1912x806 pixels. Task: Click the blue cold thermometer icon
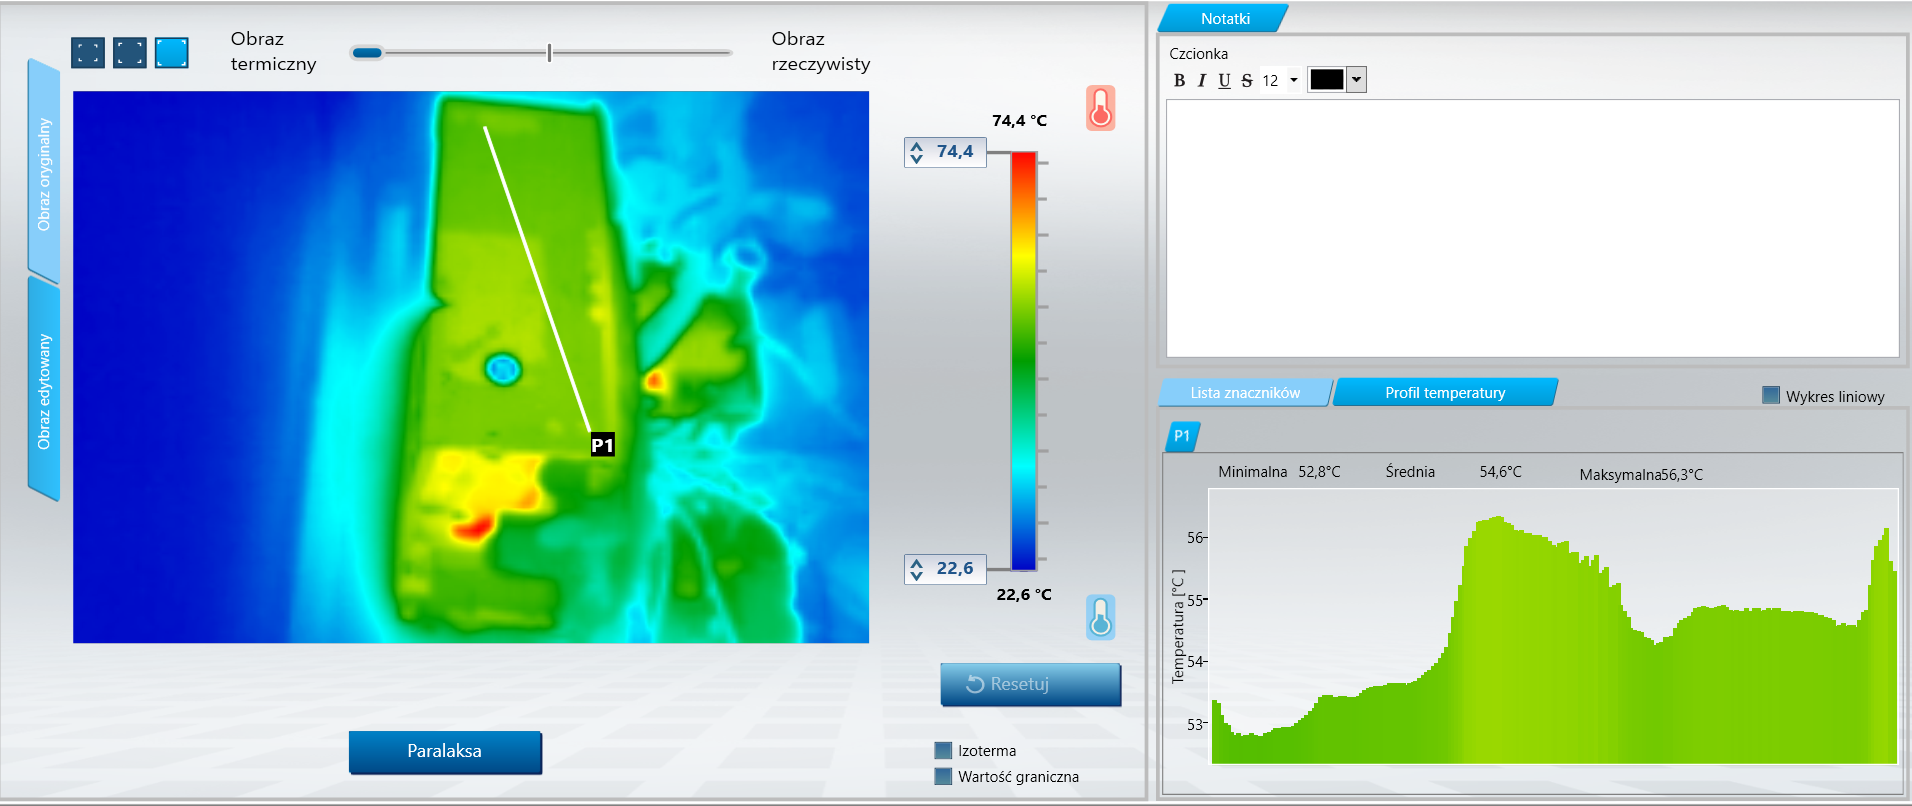tap(1100, 617)
